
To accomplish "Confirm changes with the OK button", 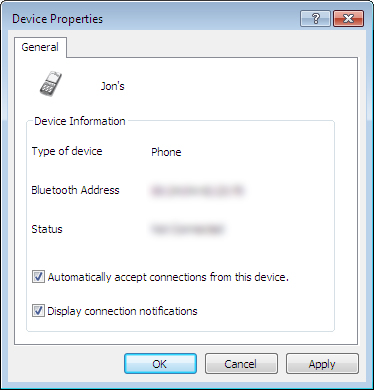I will point(160,364).
